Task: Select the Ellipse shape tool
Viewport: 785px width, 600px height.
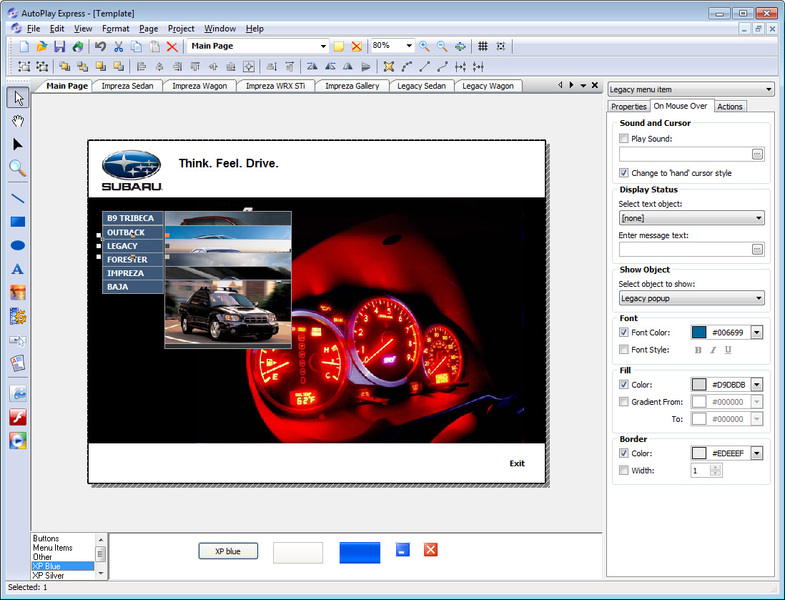Action: tap(18, 245)
